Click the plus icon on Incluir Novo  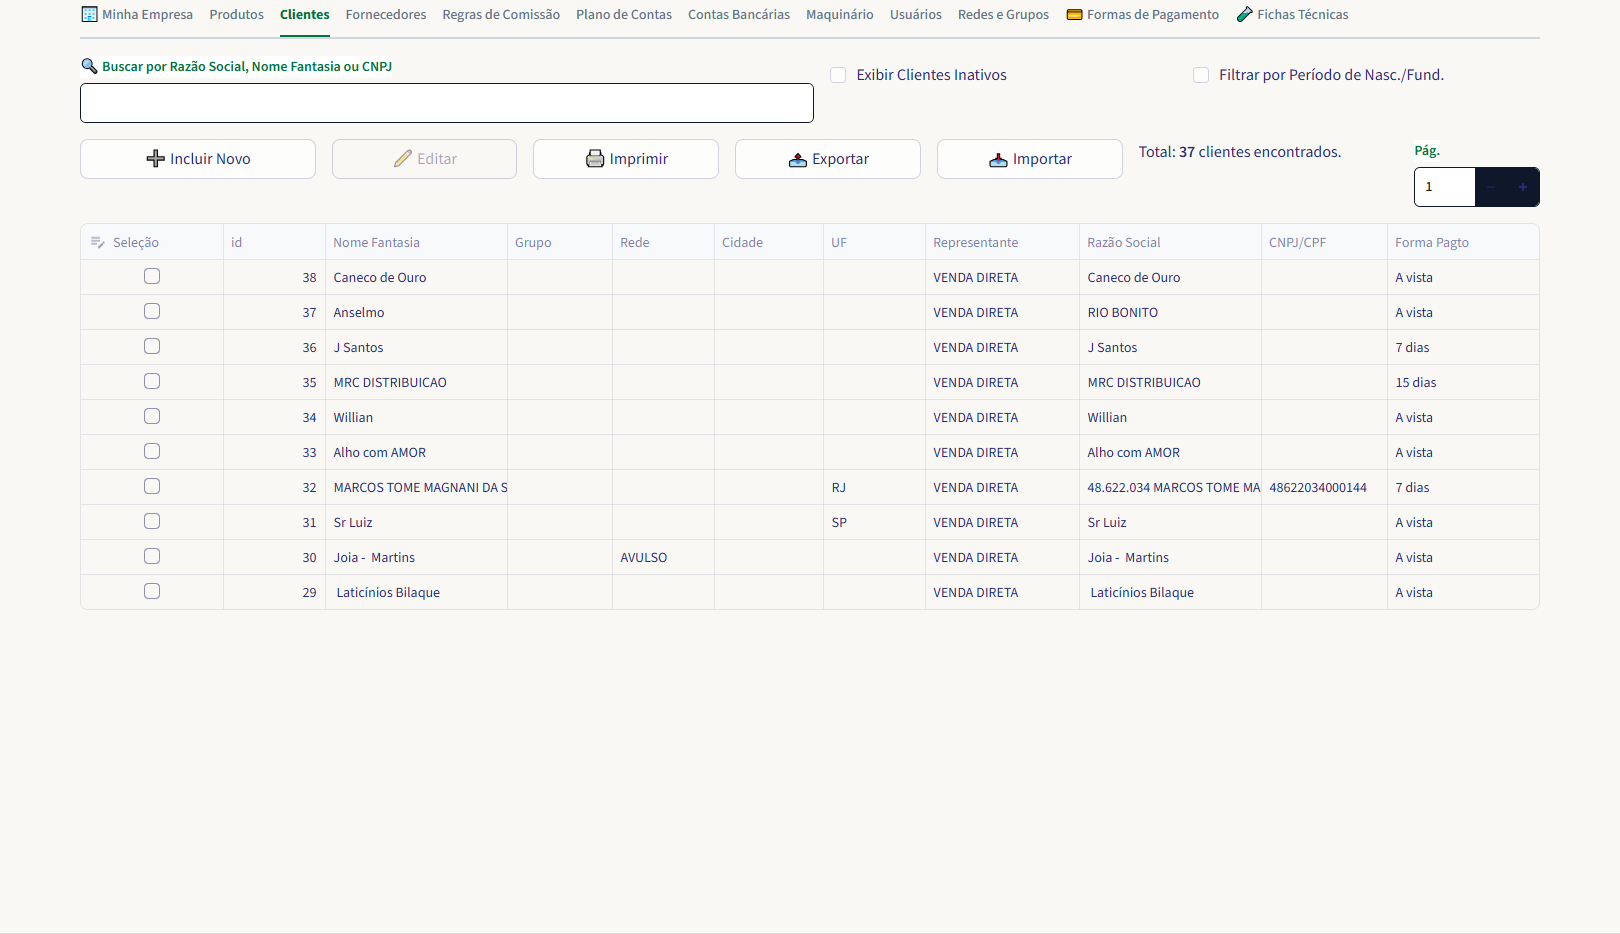click(x=155, y=159)
